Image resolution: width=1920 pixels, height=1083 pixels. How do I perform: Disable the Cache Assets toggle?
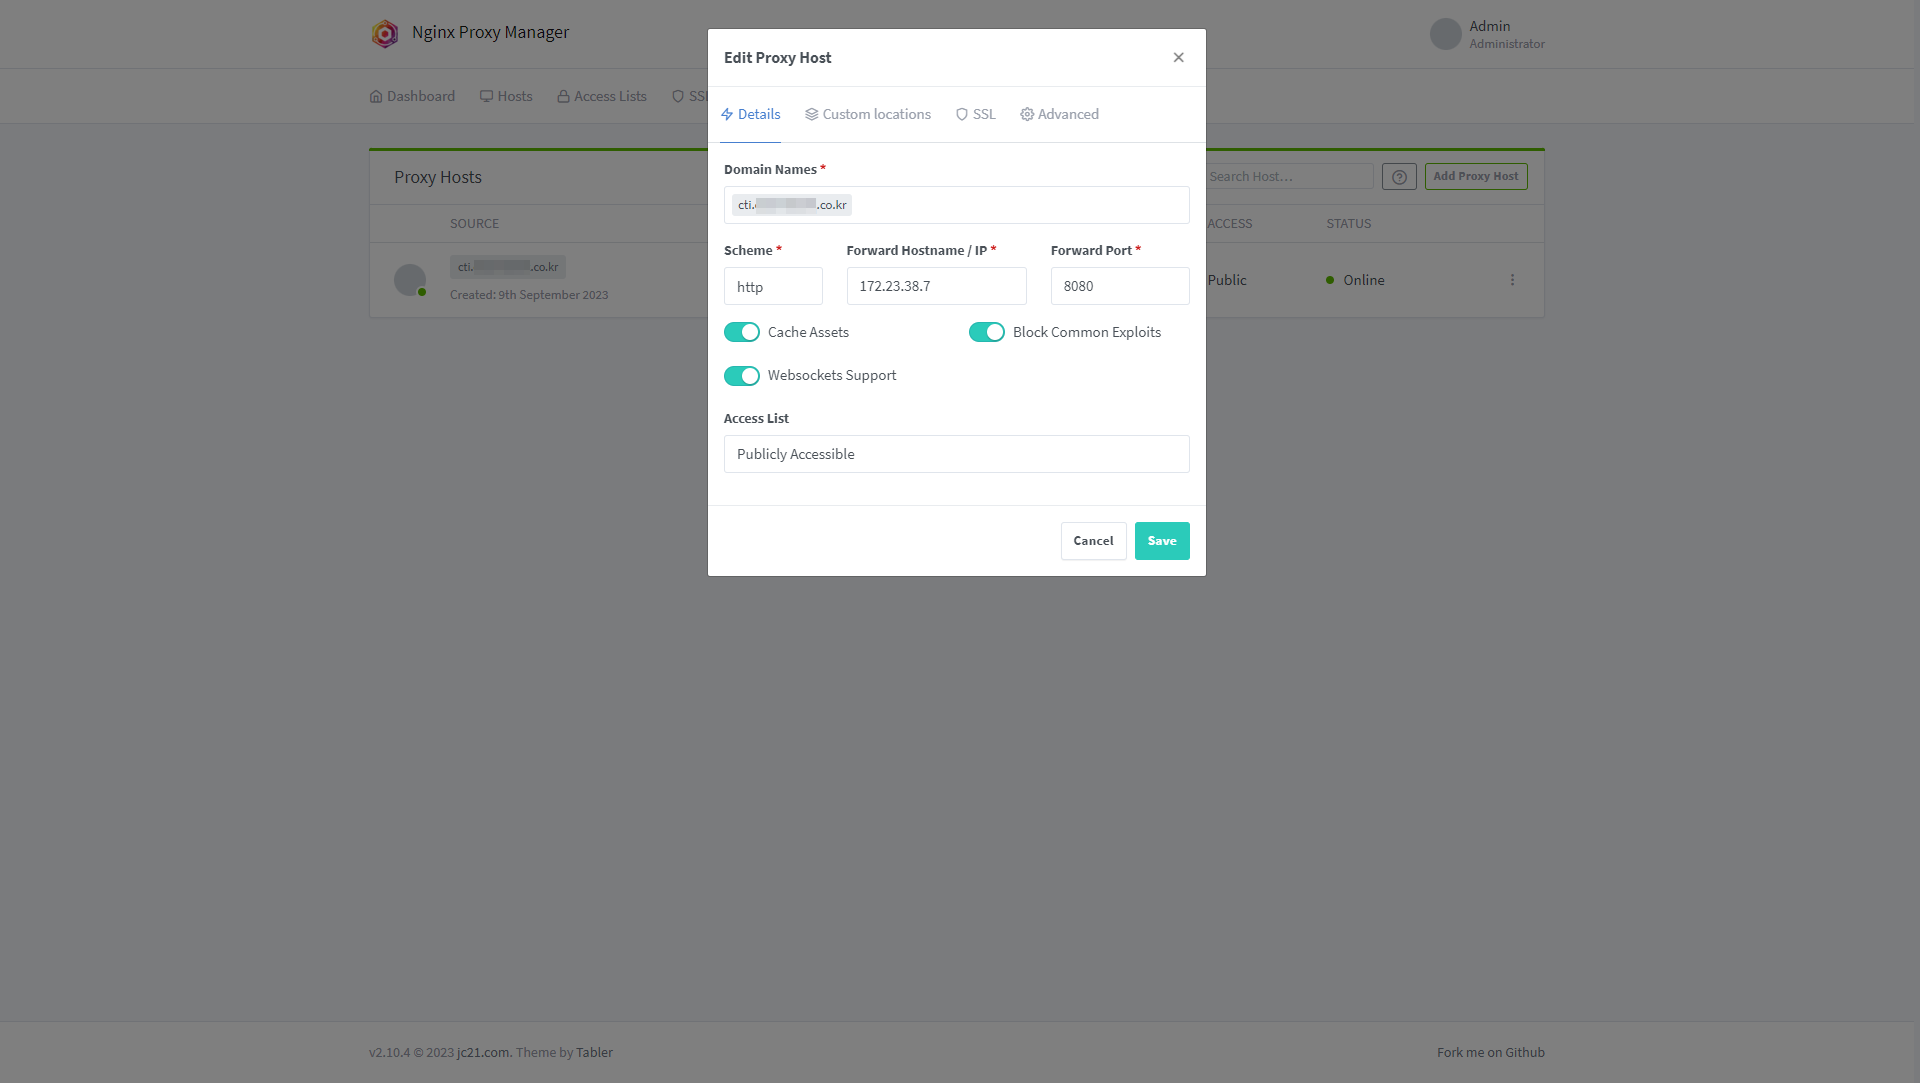tap(742, 332)
